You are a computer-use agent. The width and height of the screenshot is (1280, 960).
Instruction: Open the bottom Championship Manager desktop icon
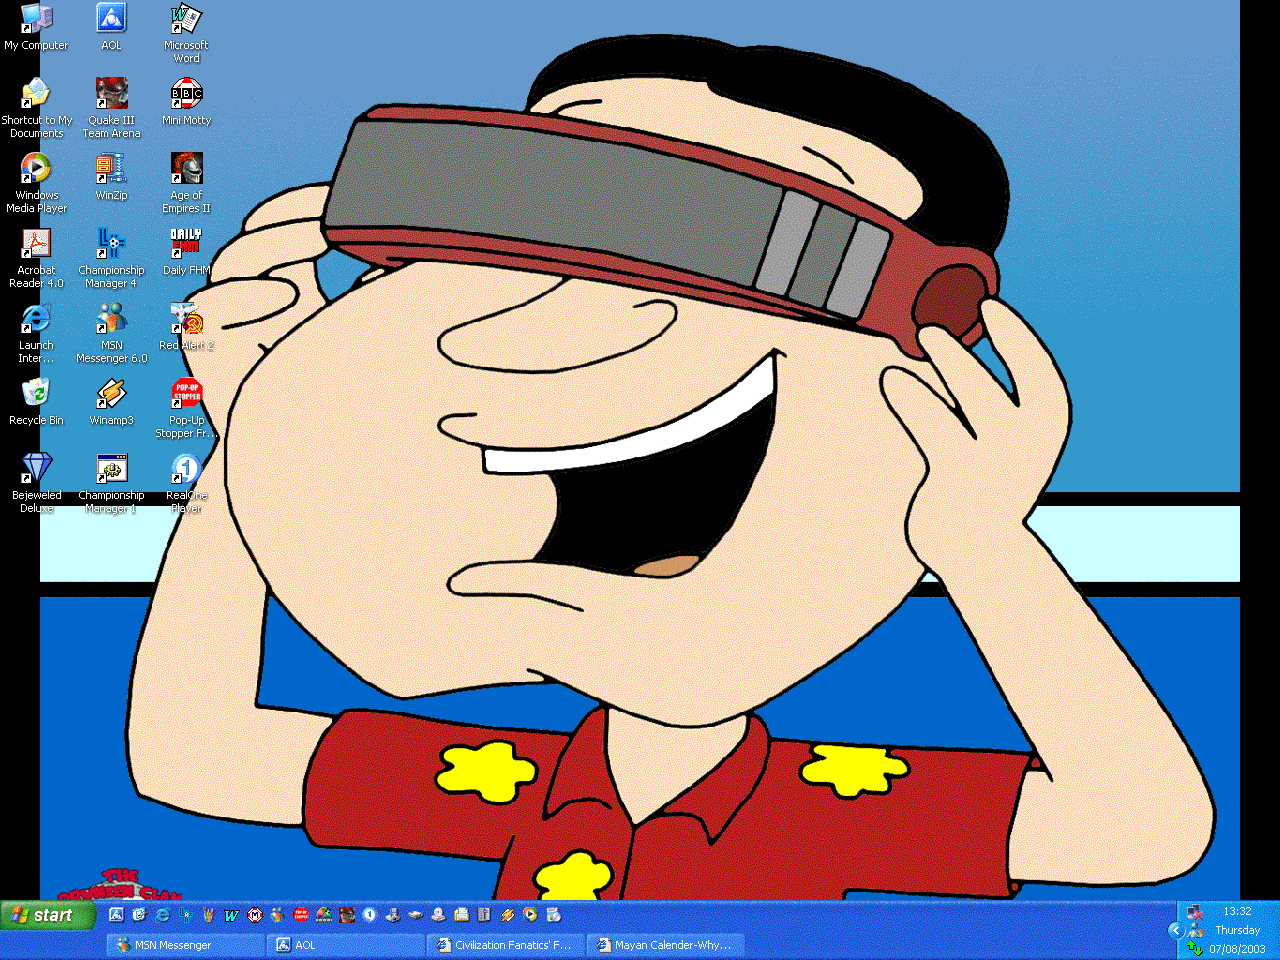(x=111, y=482)
